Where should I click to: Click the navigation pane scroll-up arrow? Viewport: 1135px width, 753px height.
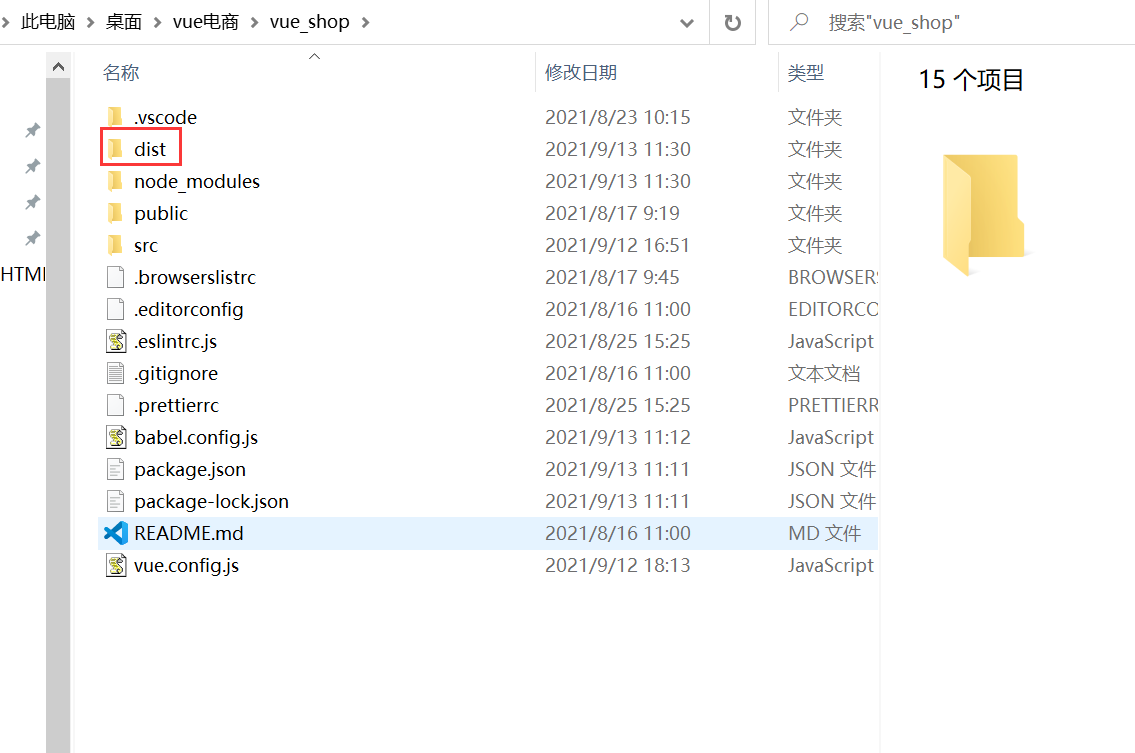58,68
